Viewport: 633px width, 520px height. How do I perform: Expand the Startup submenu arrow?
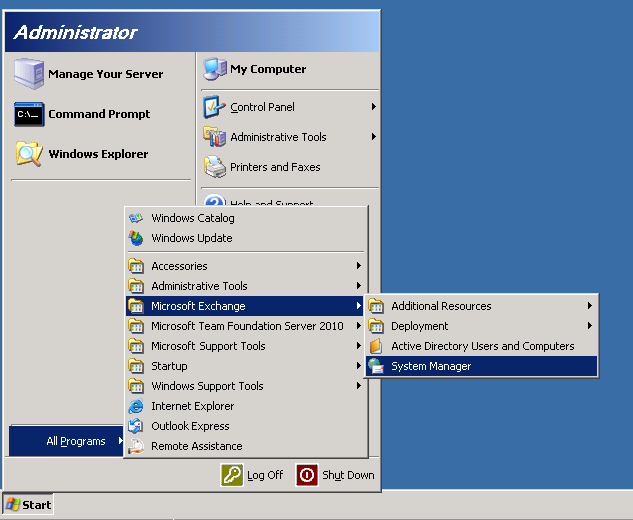[x=358, y=366]
